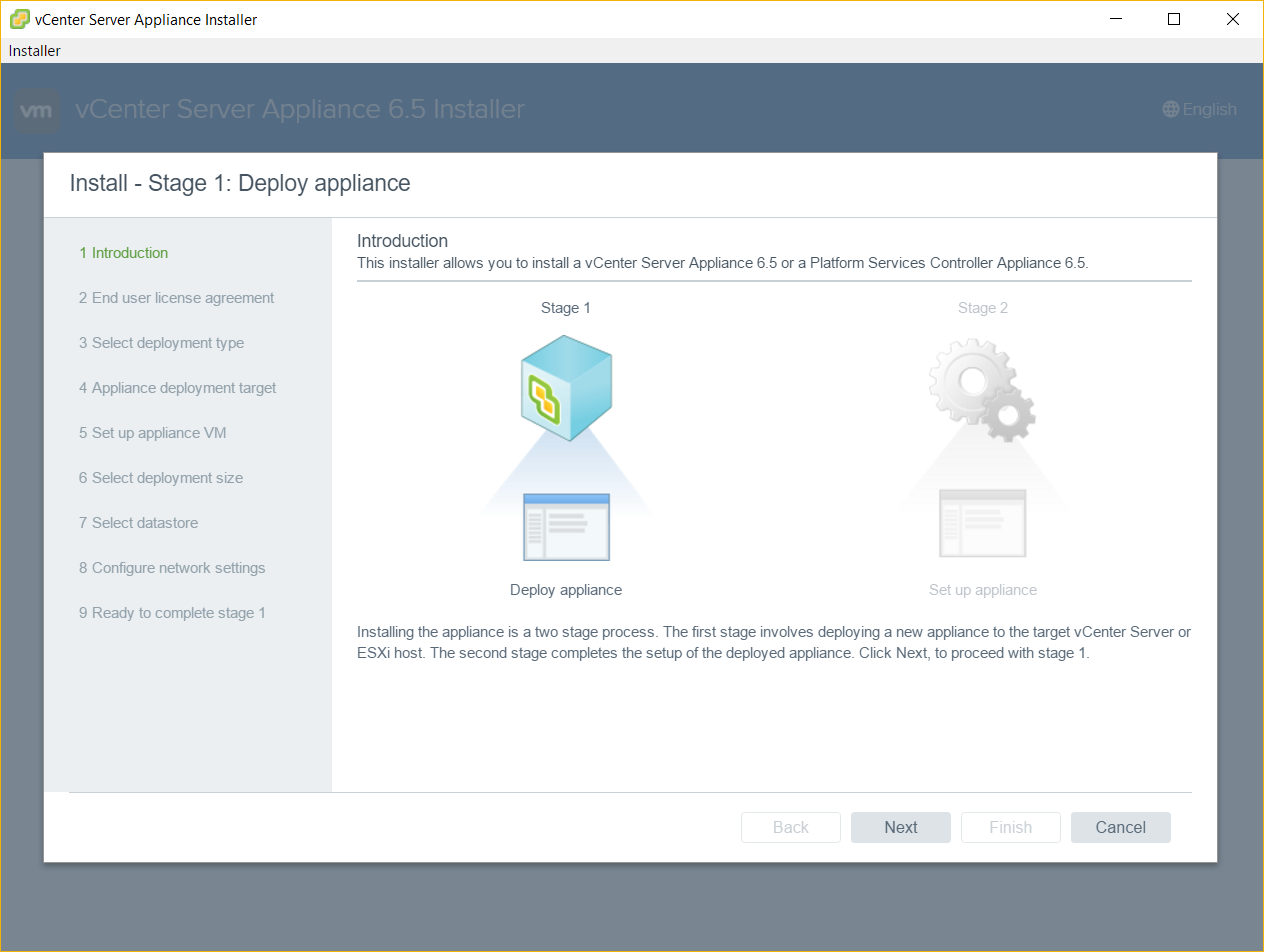Click the disabled Finish button
Image resolution: width=1264 pixels, height=952 pixels.
pyautogui.click(x=1011, y=827)
